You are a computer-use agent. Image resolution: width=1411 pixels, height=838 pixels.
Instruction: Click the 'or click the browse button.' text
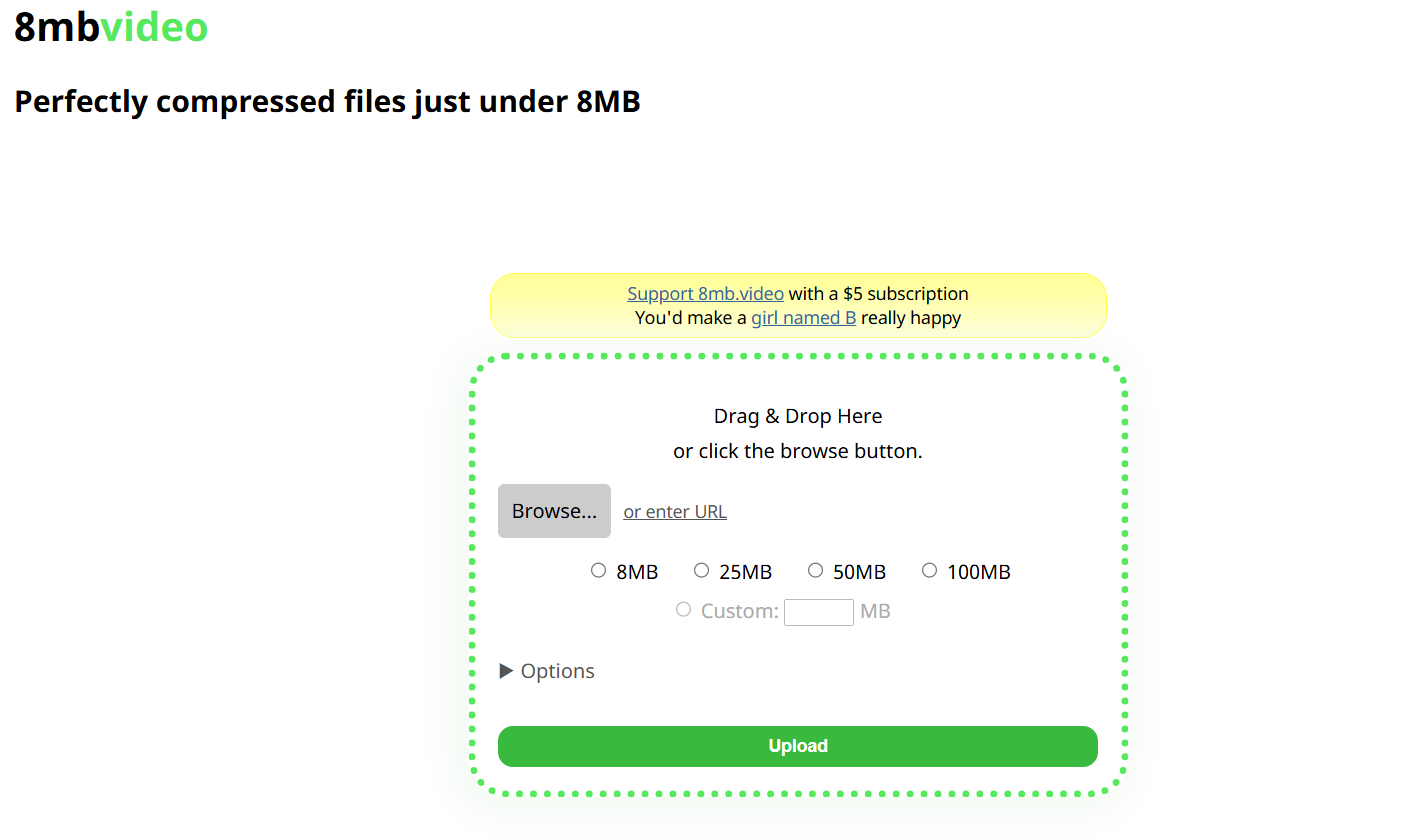[x=798, y=451]
